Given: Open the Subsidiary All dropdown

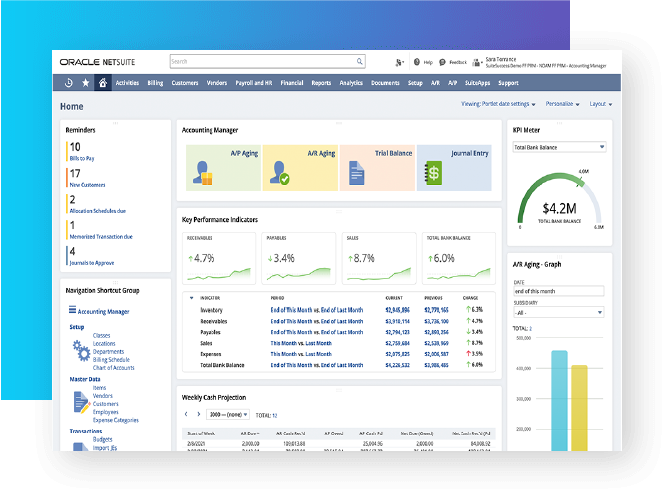Looking at the screenshot, I should [x=559, y=313].
